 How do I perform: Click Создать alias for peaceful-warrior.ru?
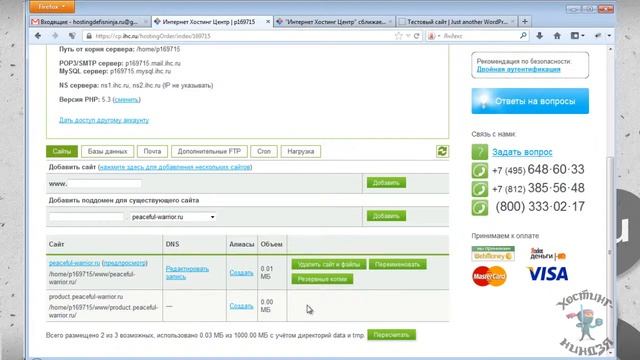(x=241, y=273)
